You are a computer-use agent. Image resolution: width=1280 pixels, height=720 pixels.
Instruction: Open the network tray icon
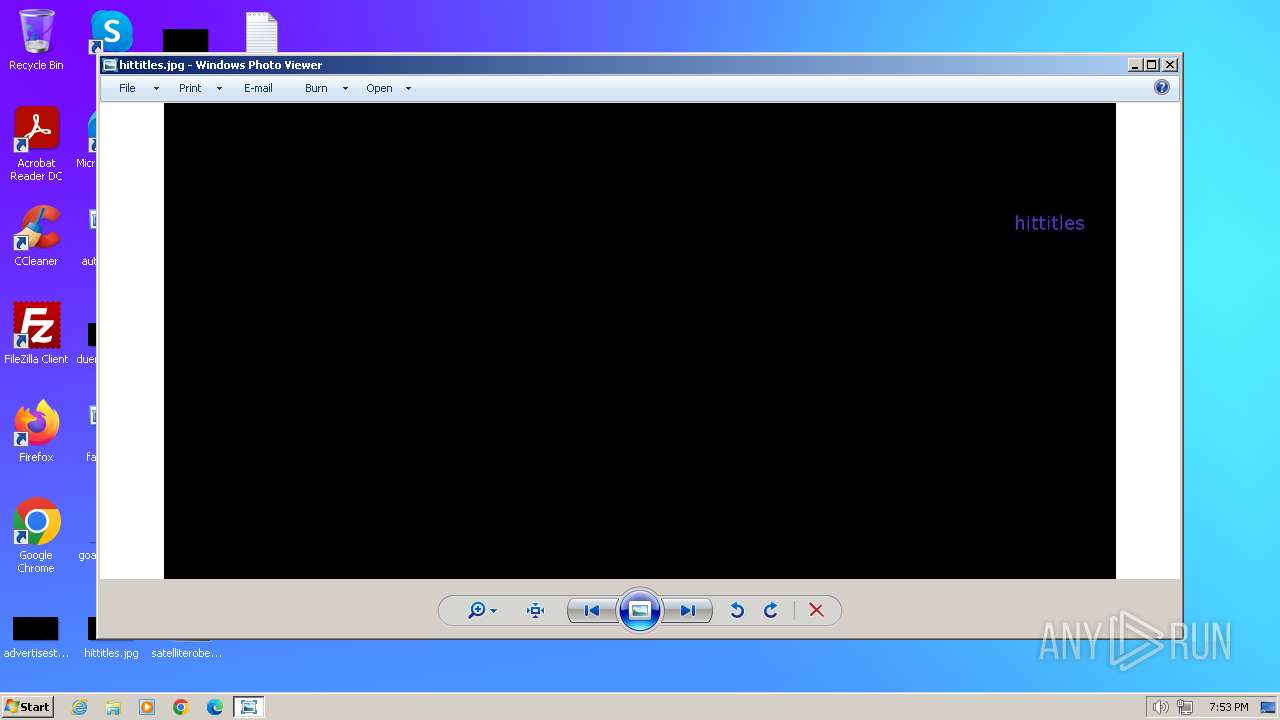[1185, 707]
